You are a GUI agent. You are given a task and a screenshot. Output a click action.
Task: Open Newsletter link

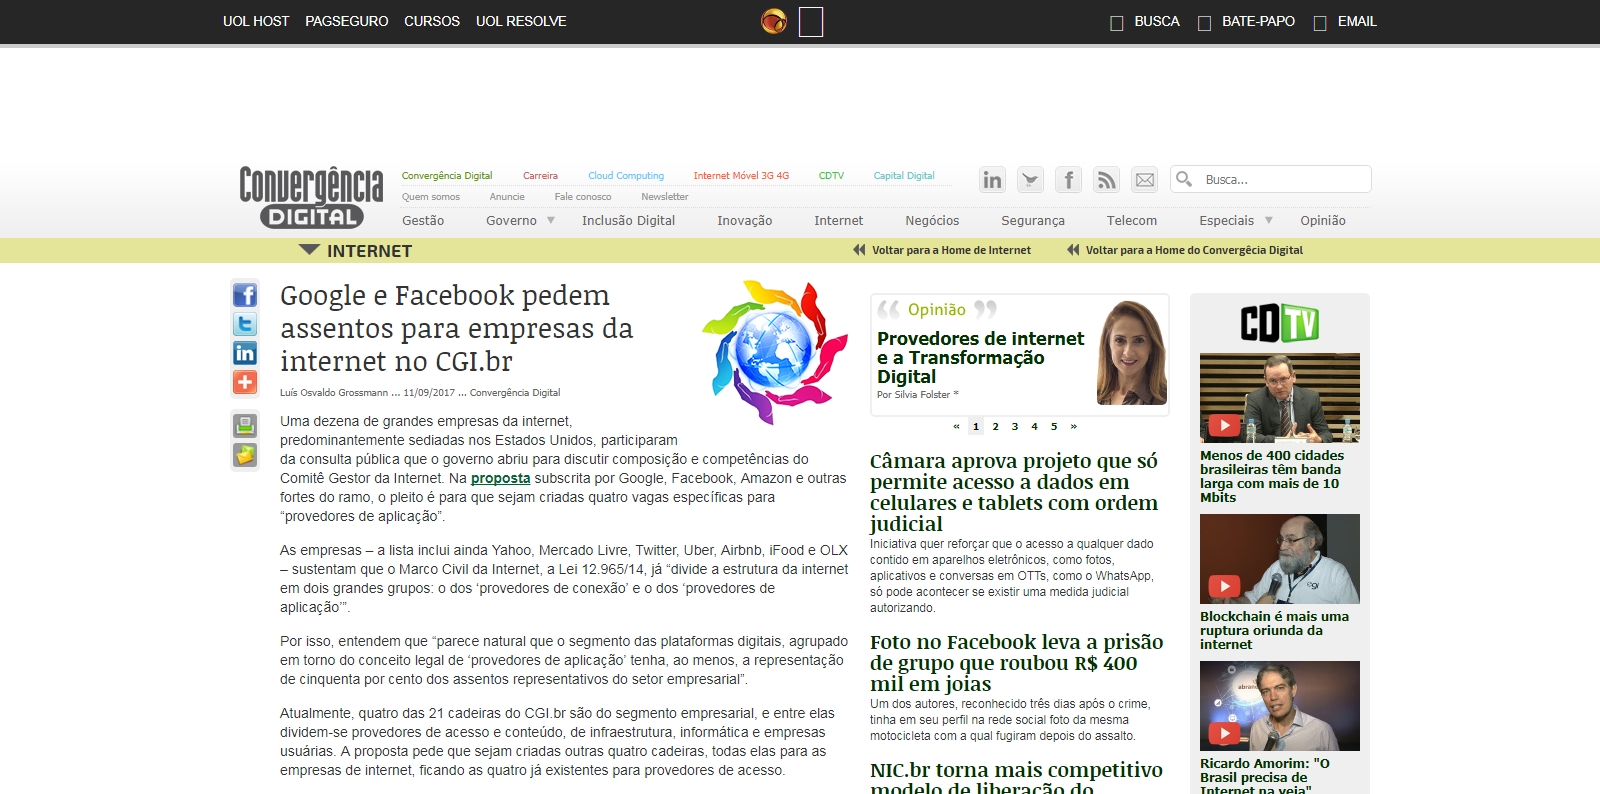[x=665, y=197]
